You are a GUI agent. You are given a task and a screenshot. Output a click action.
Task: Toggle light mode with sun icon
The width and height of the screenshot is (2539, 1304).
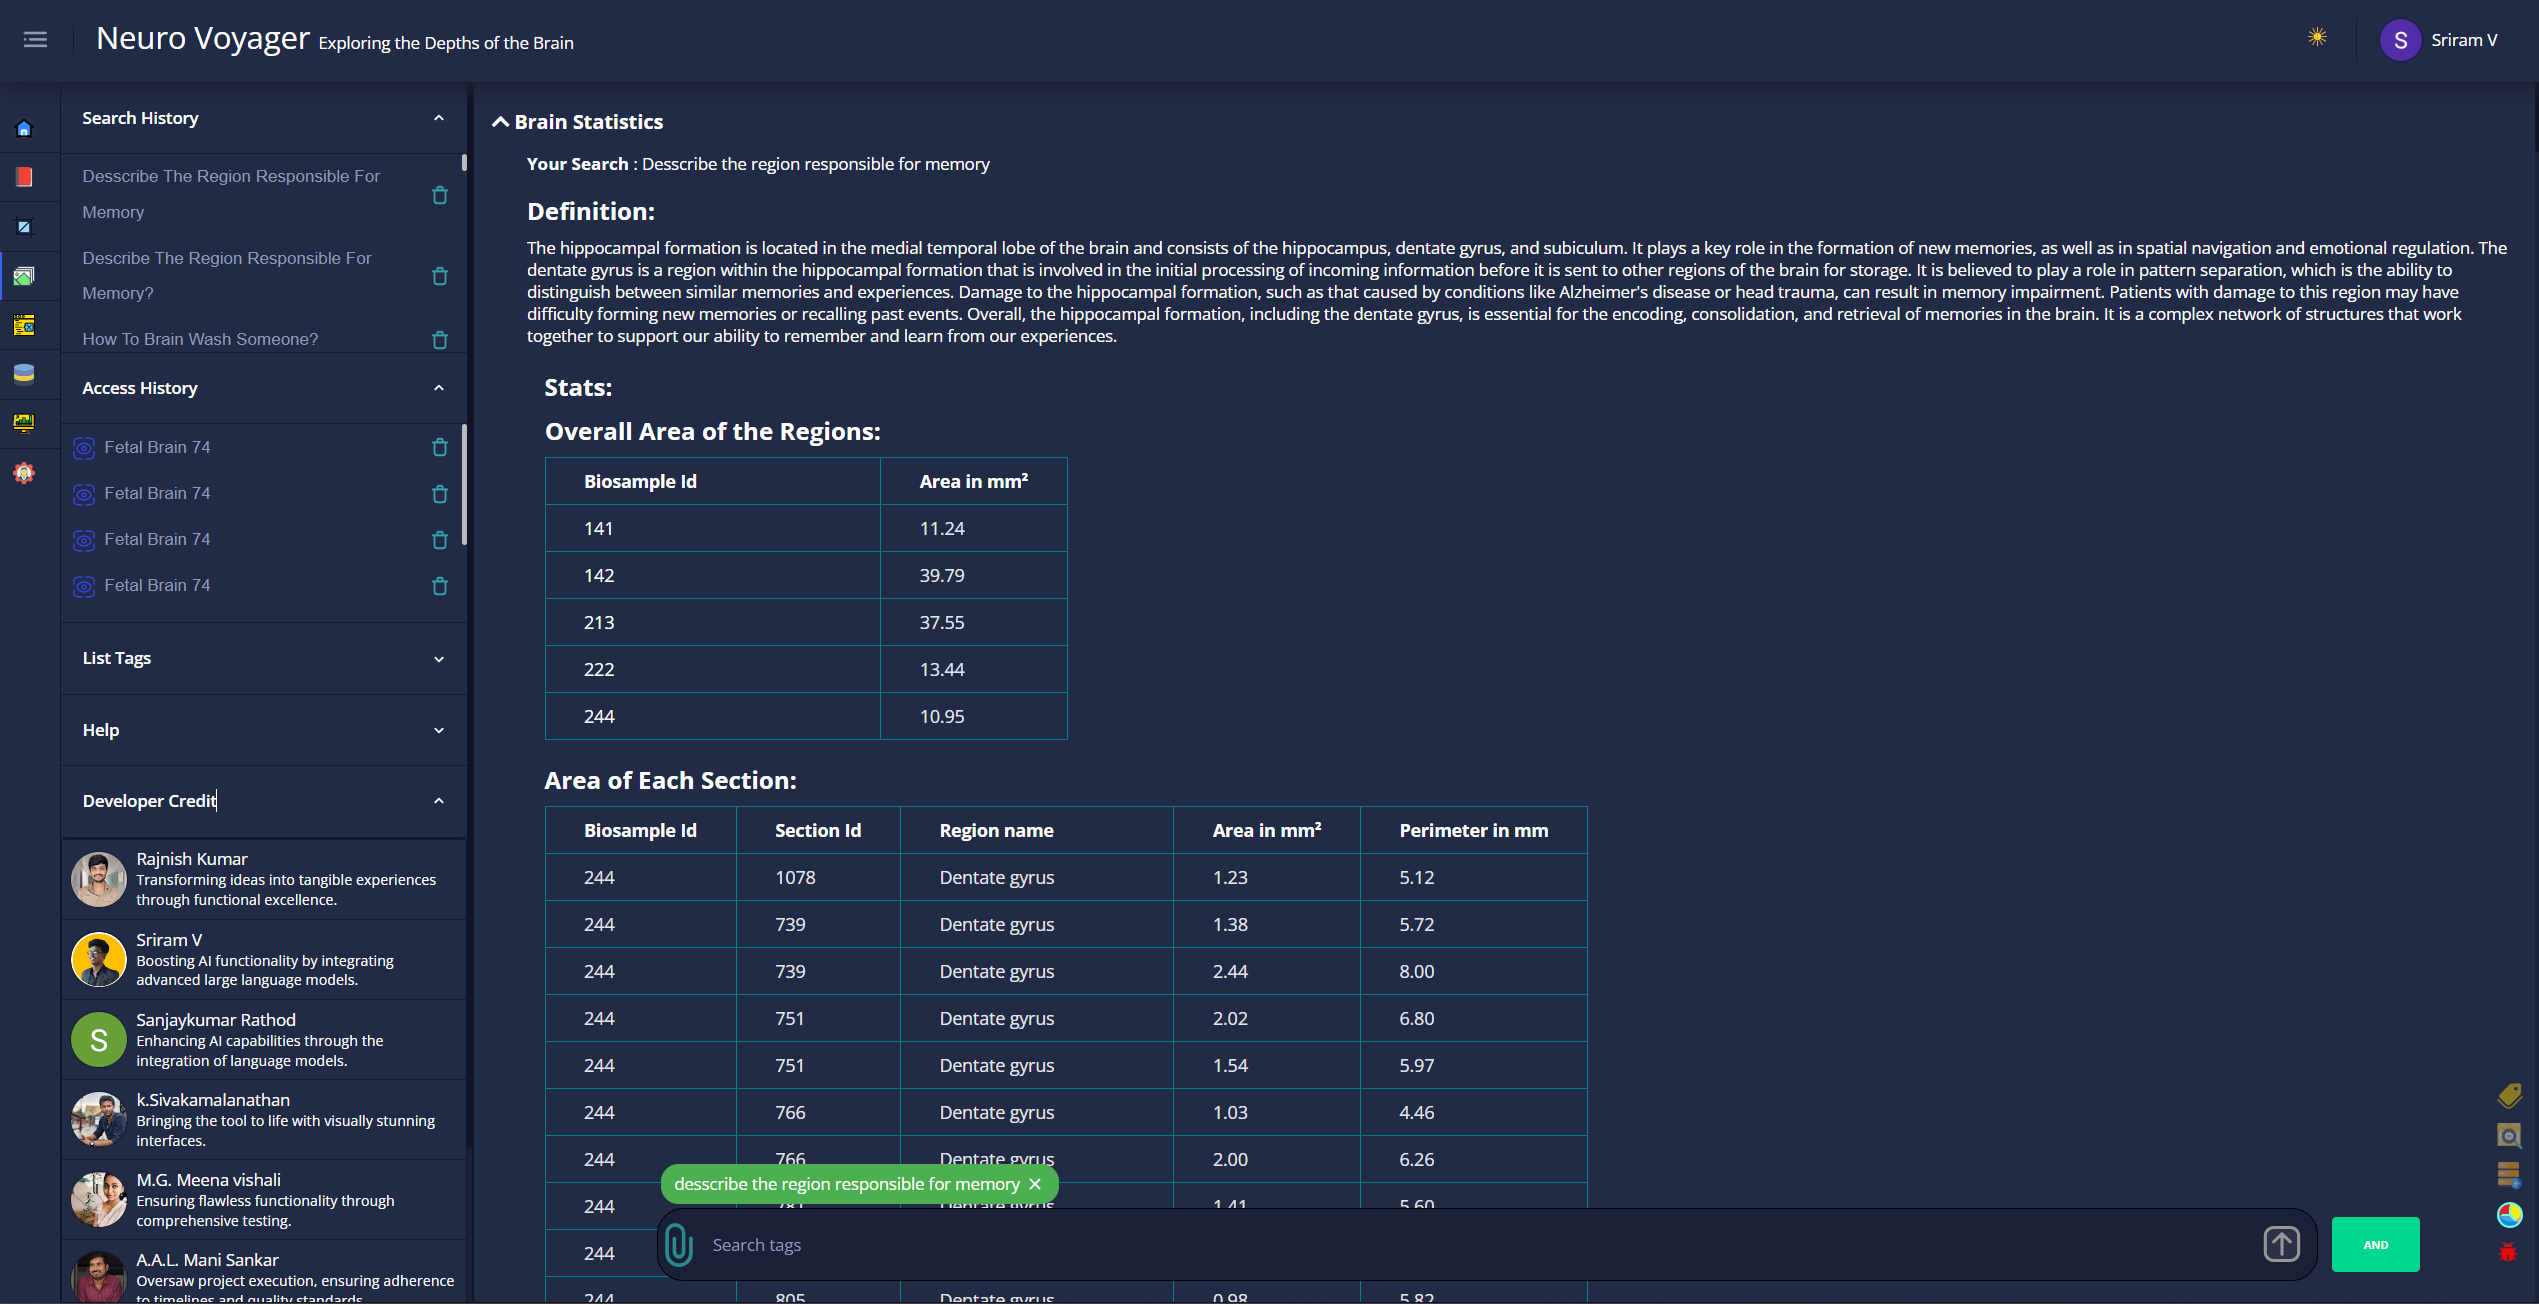click(2317, 38)
